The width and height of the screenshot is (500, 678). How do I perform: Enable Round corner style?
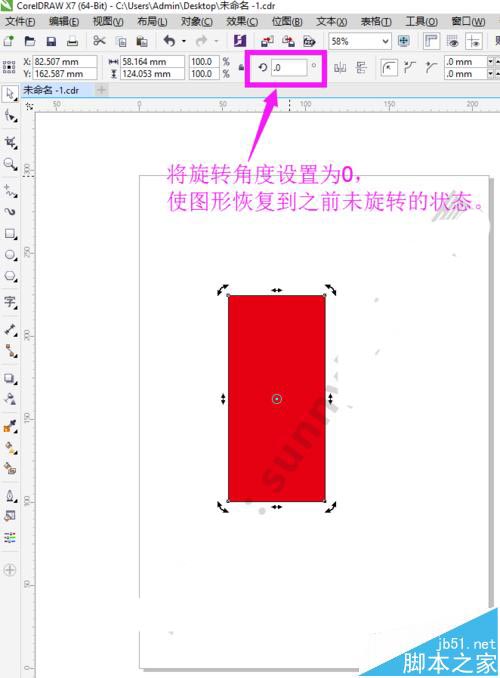pos(389,67)
